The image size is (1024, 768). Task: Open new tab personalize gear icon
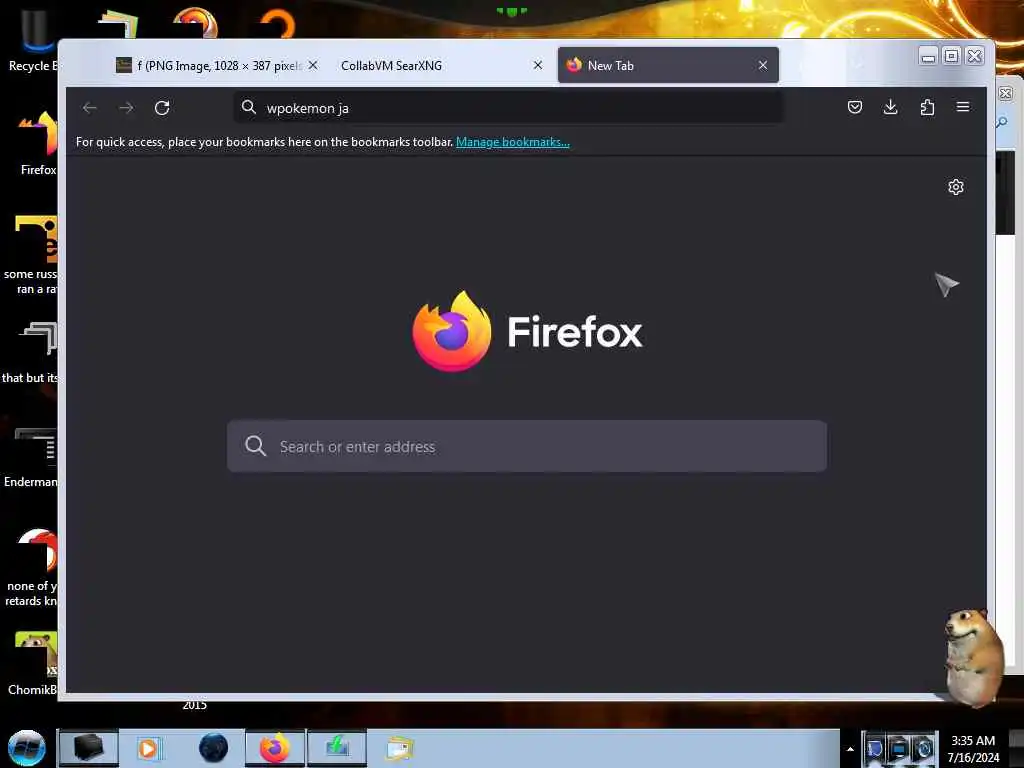(955, 187)
